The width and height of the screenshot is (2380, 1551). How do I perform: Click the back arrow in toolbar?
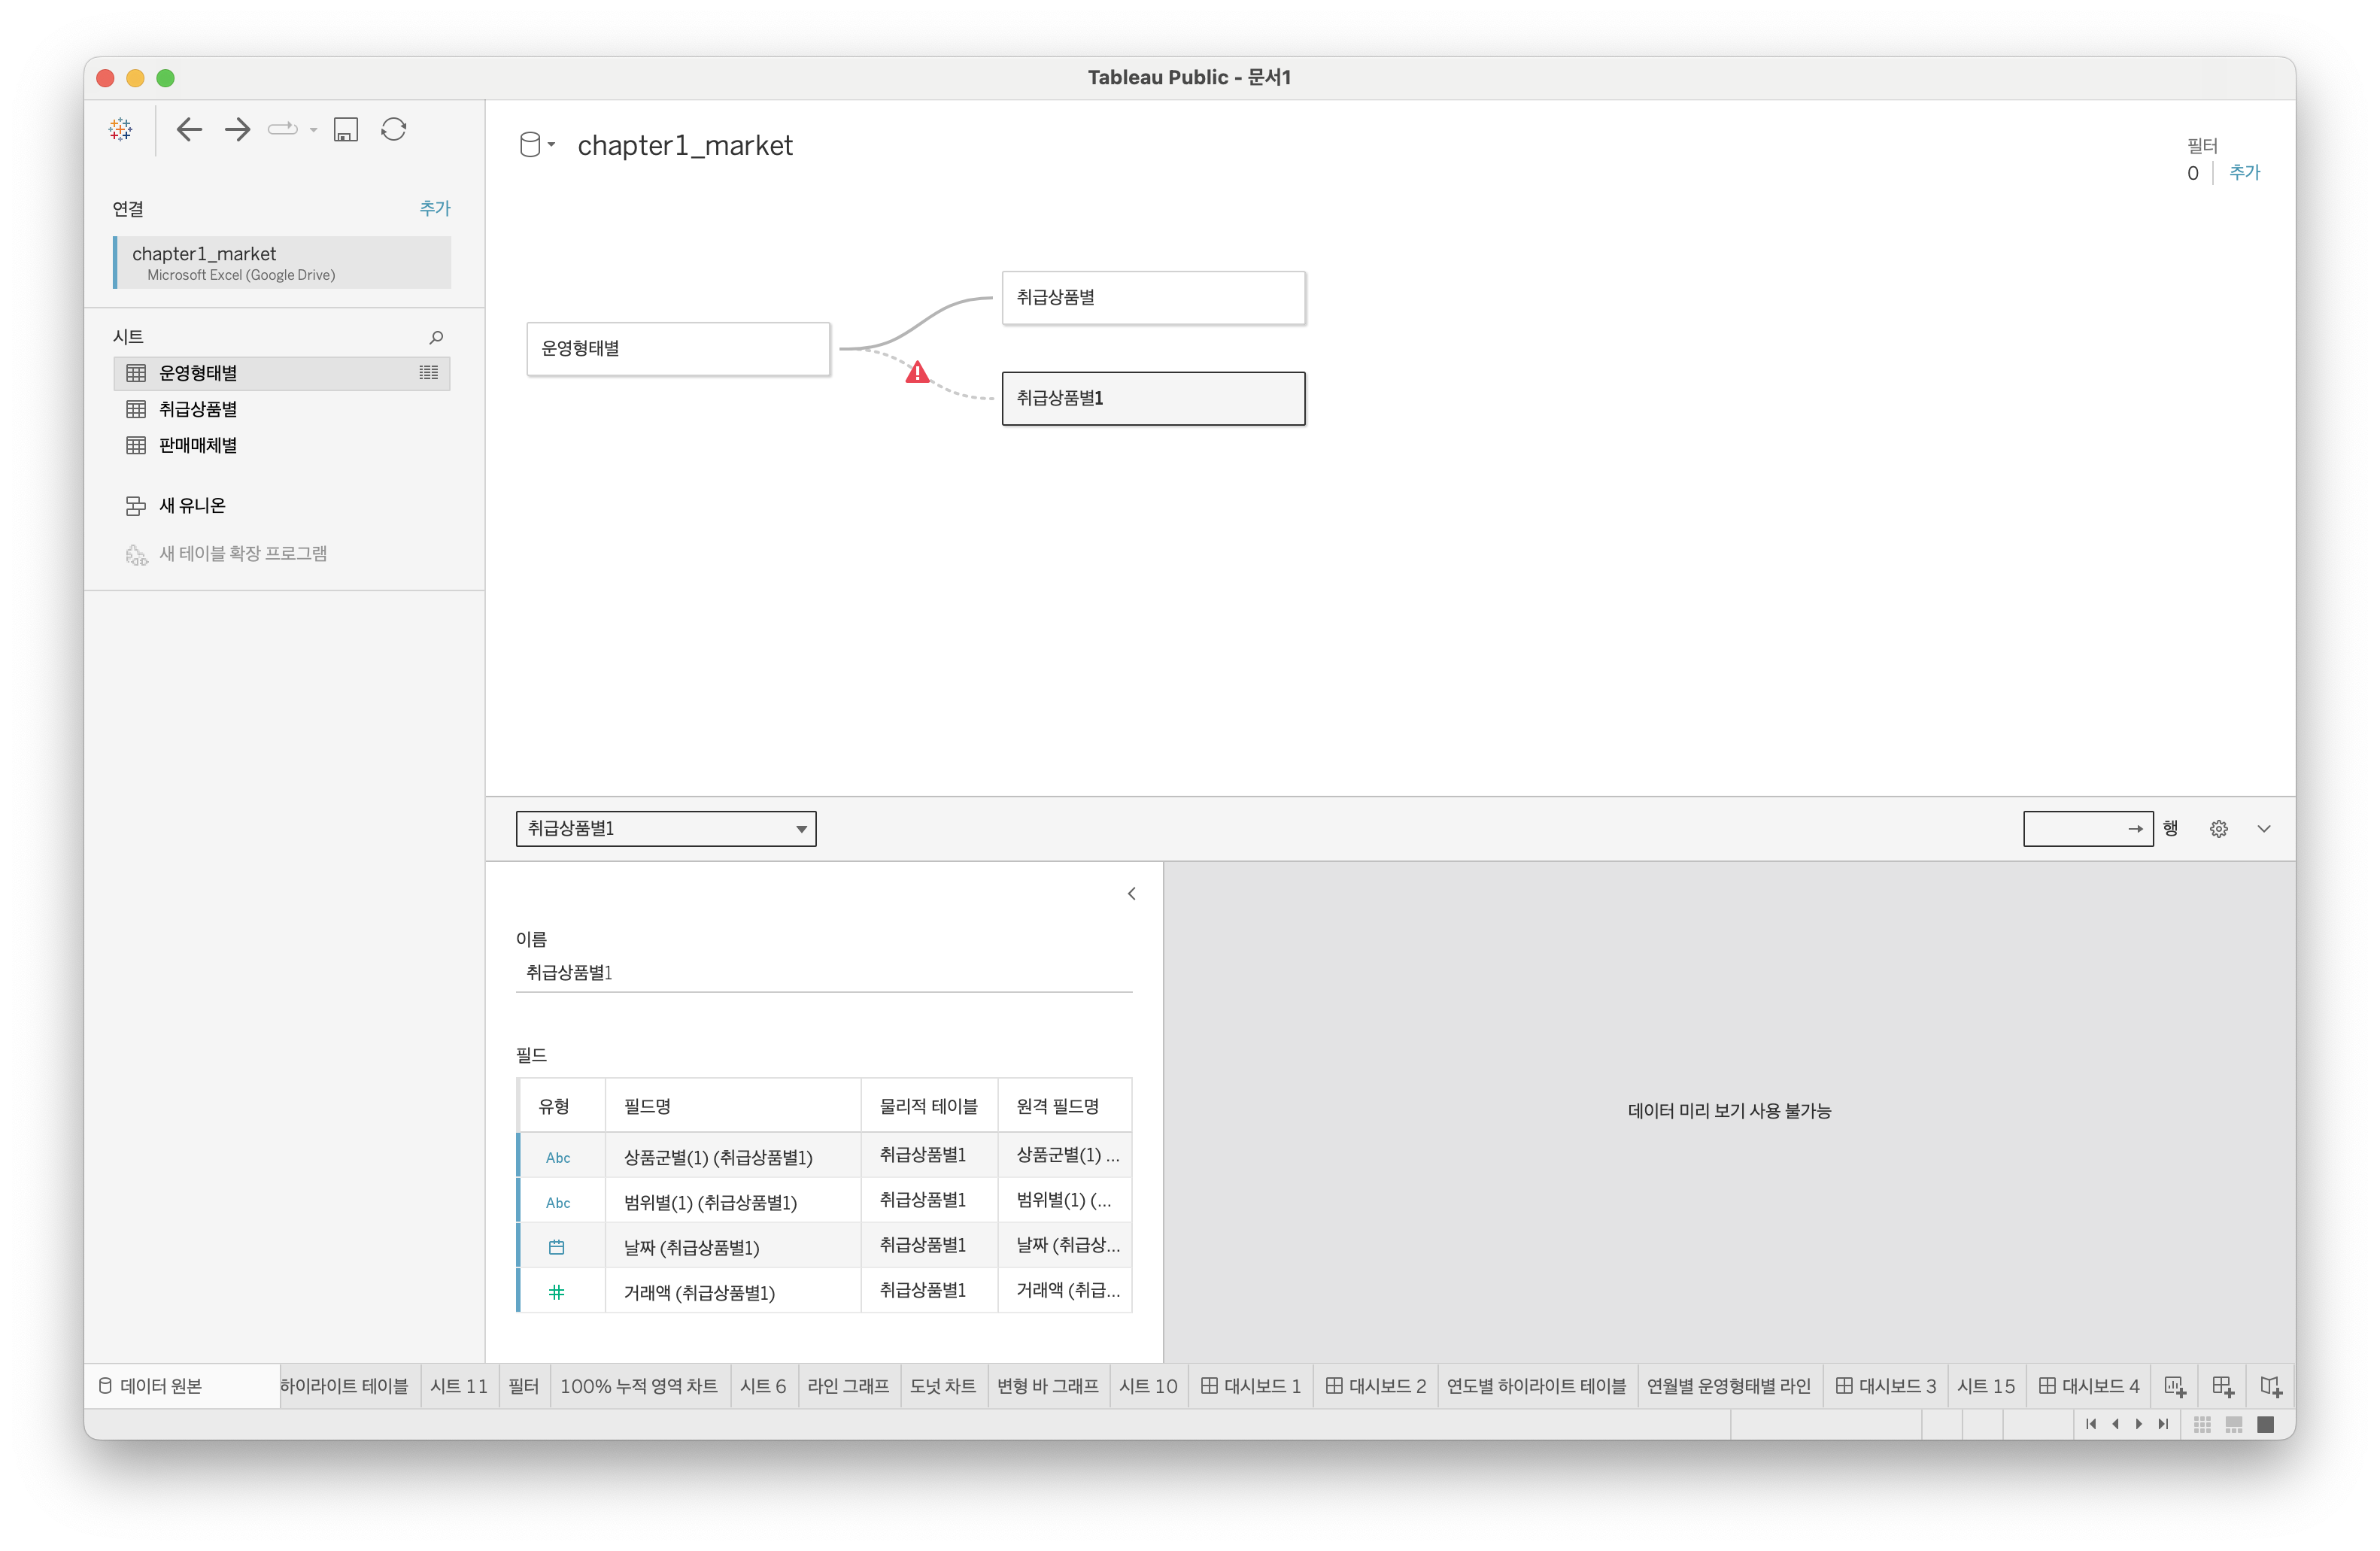coord(189,129)
